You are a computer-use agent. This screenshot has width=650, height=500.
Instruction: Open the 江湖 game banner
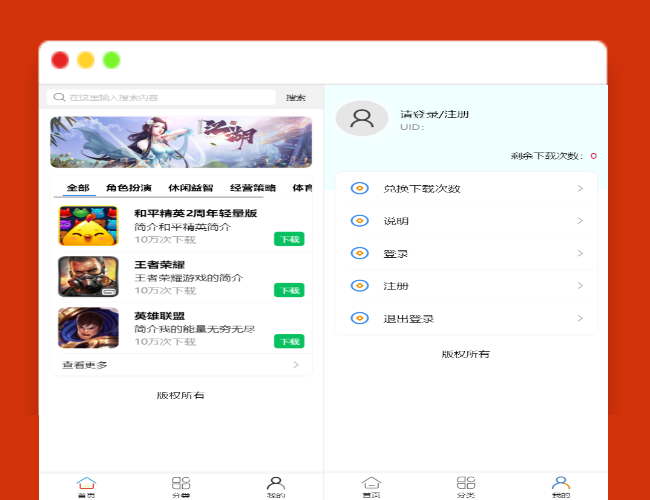(x=181, y=142)
